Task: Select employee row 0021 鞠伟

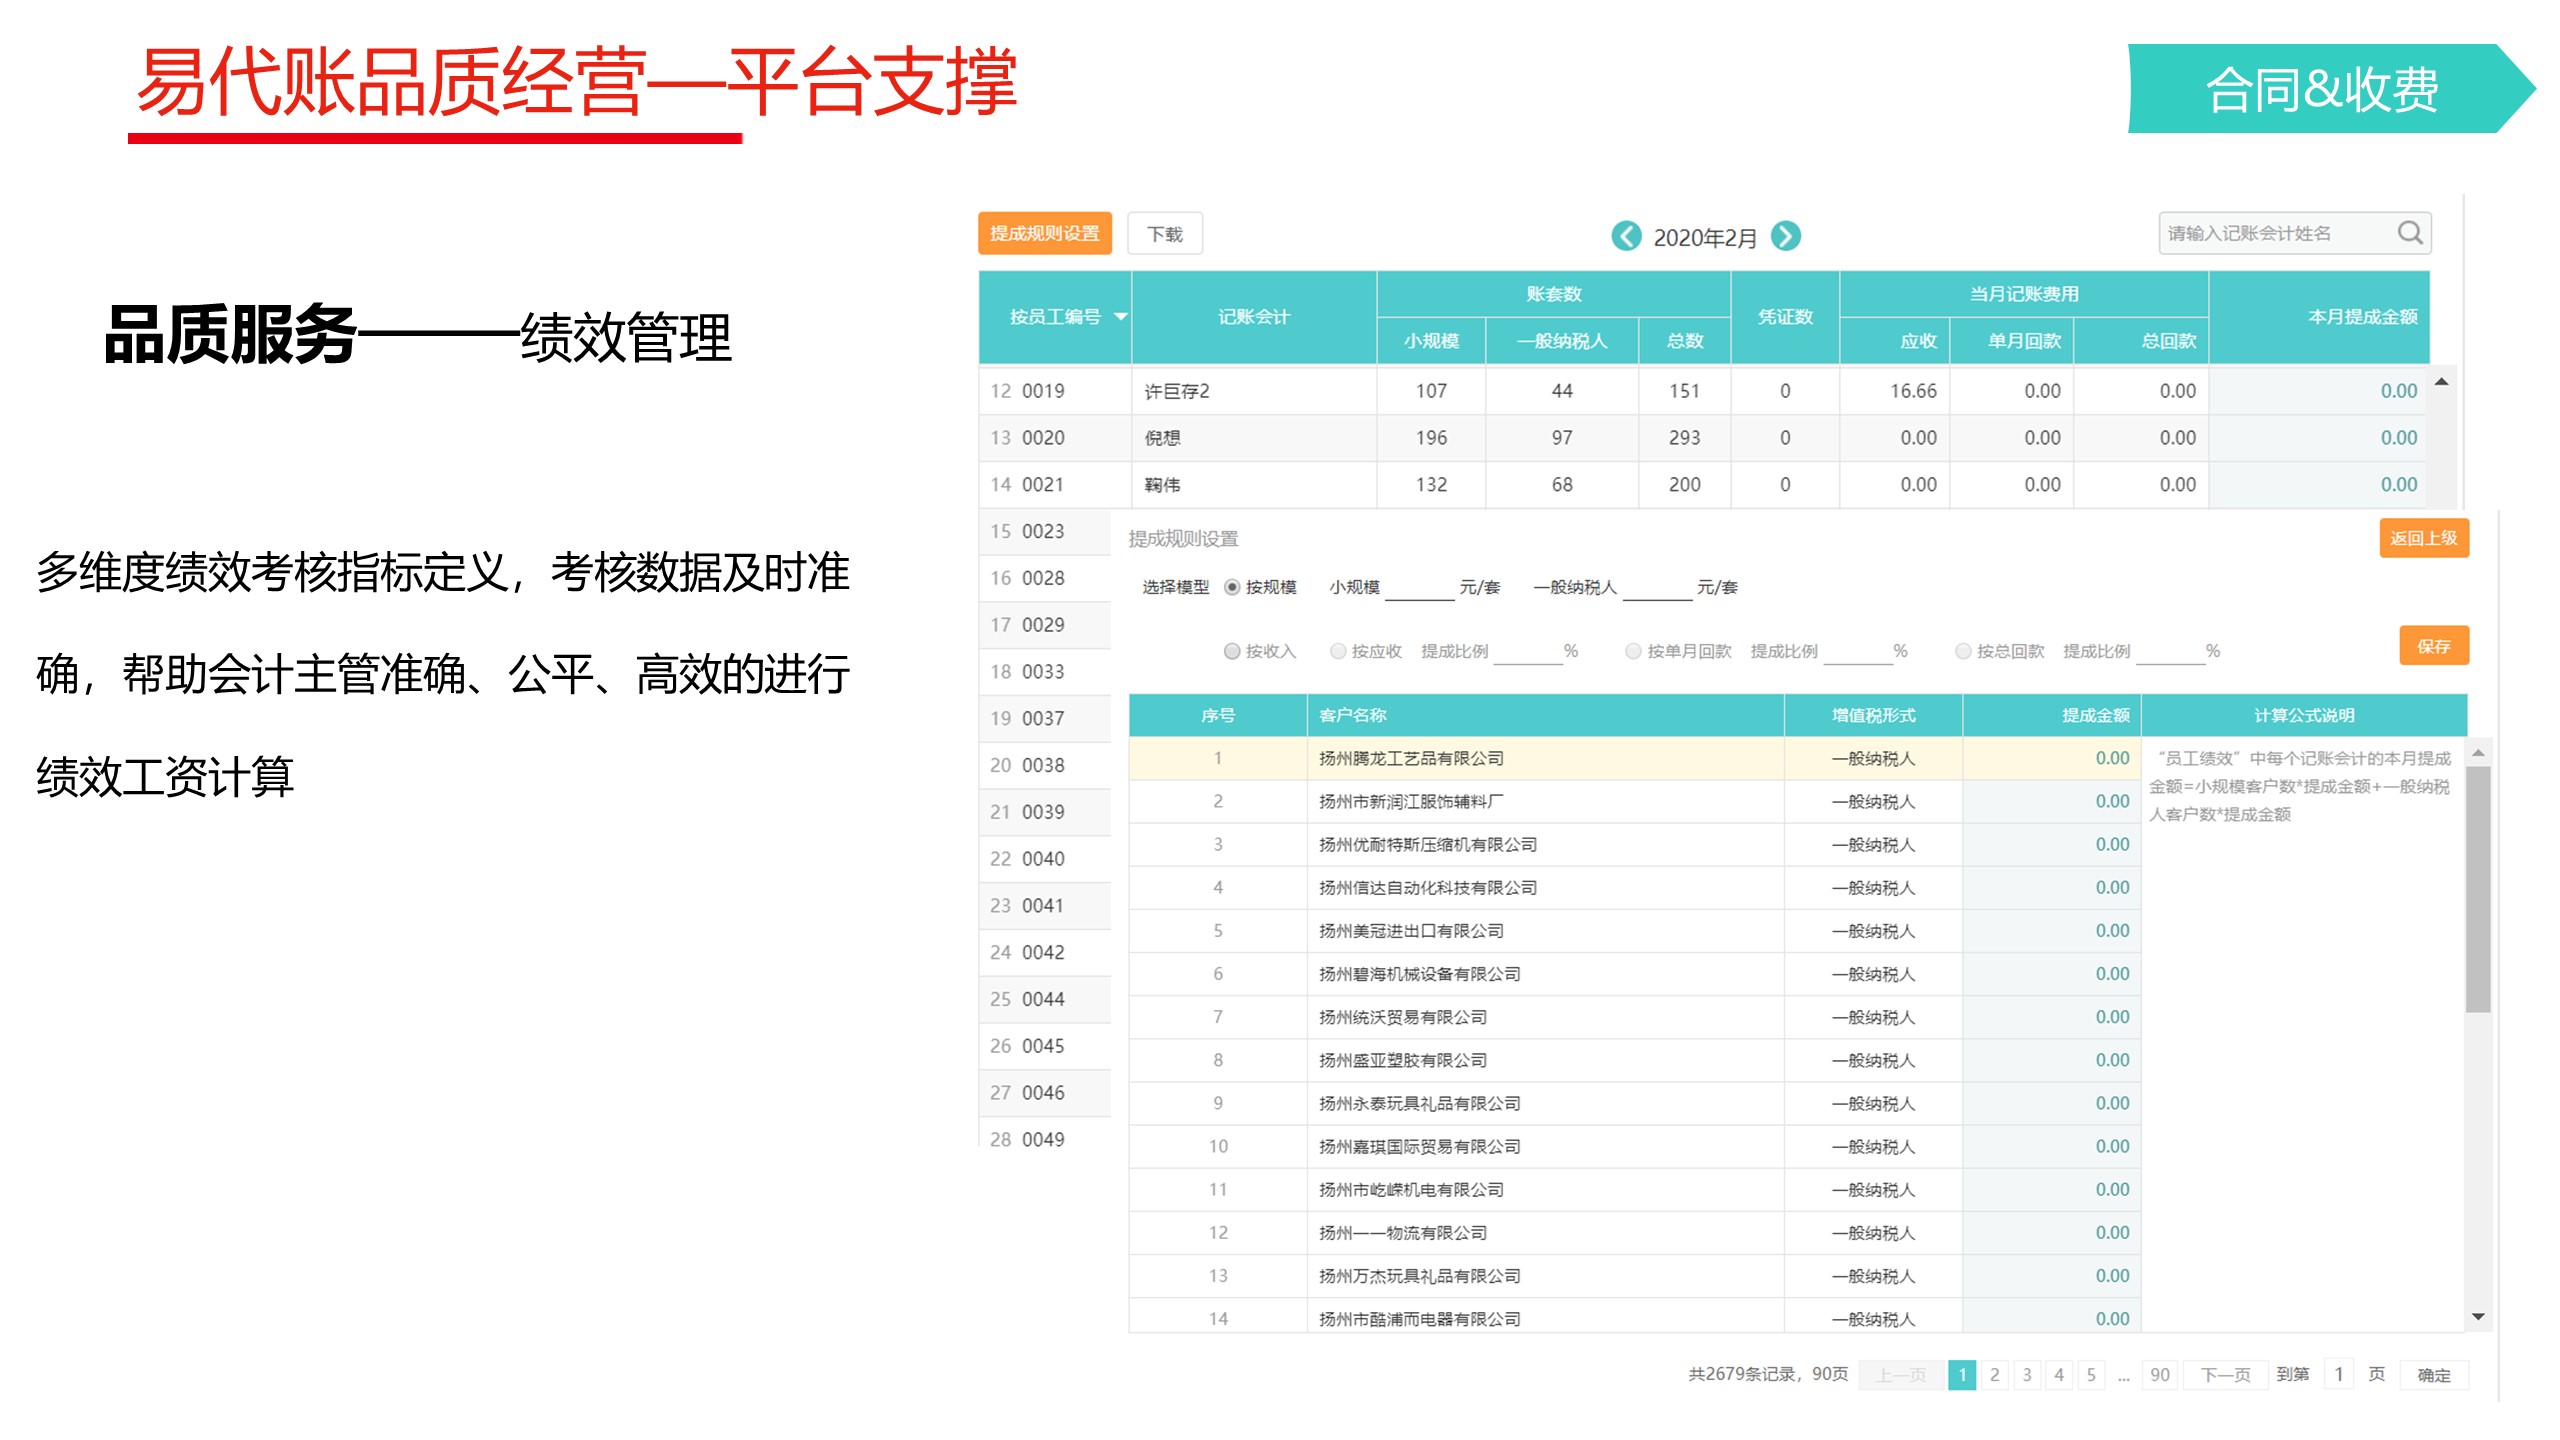Action: coord(1704,485)
